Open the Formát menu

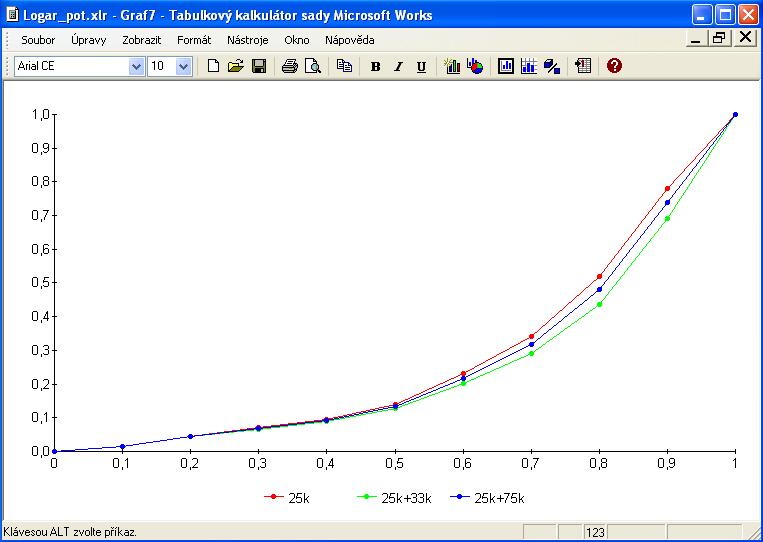click(x=194, y=40)
